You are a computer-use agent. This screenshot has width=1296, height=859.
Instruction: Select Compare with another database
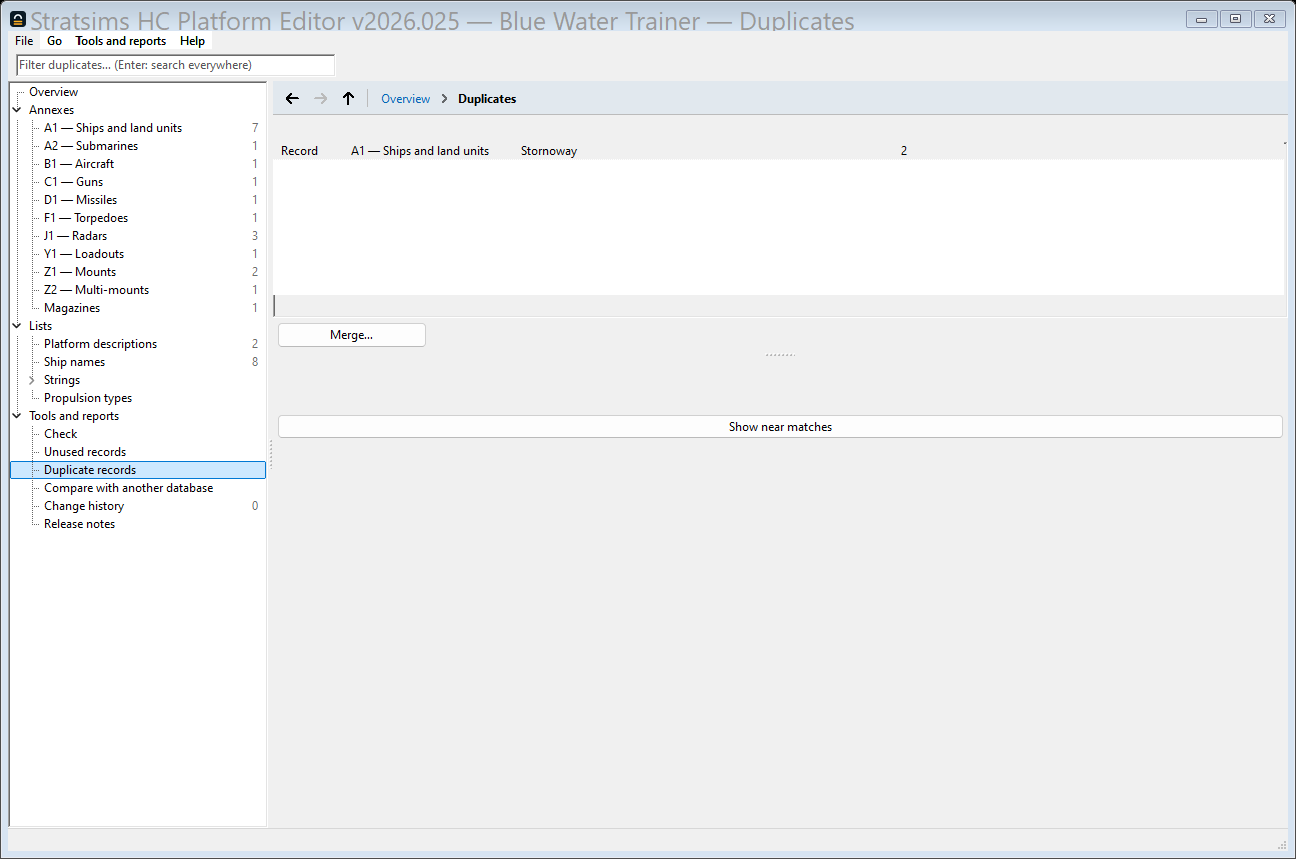click(x=128, y=488)
